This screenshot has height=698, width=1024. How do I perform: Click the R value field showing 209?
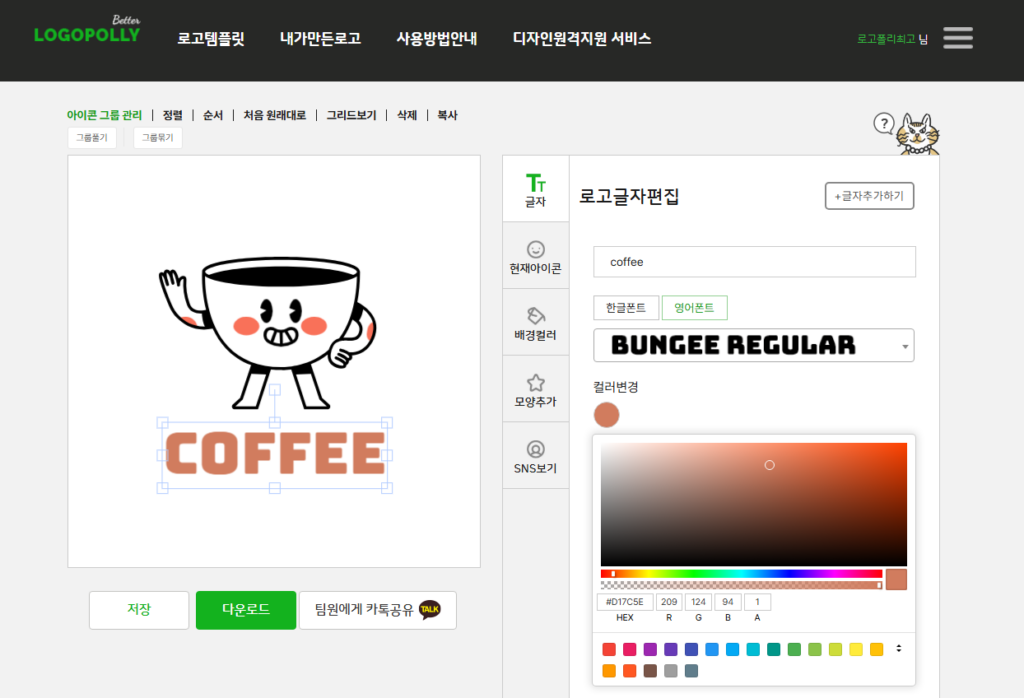pos(669,602)
